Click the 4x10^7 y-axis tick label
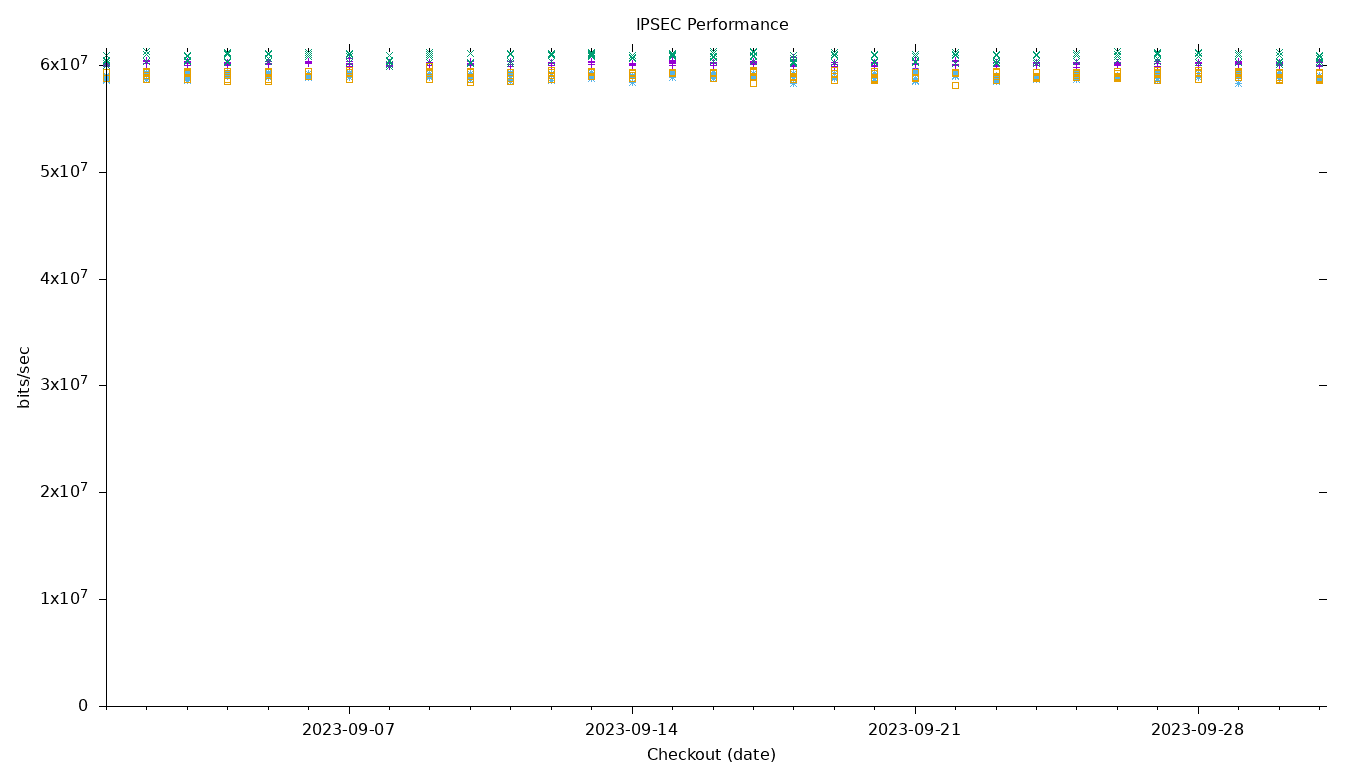 [64, 278]
